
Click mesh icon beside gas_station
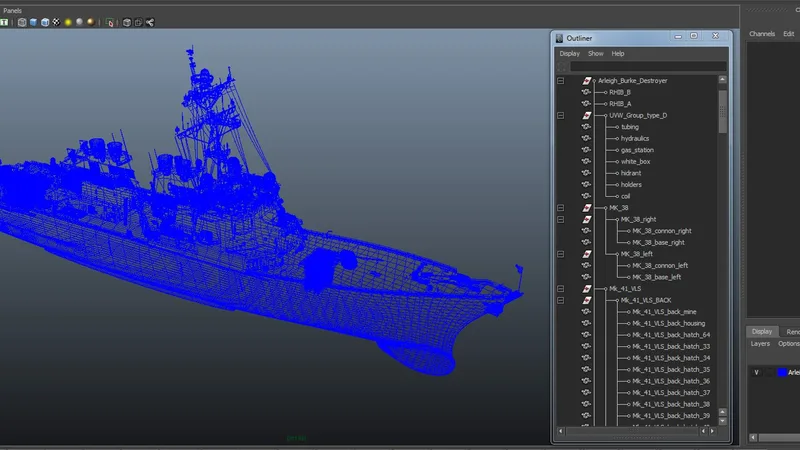[586, 150]
